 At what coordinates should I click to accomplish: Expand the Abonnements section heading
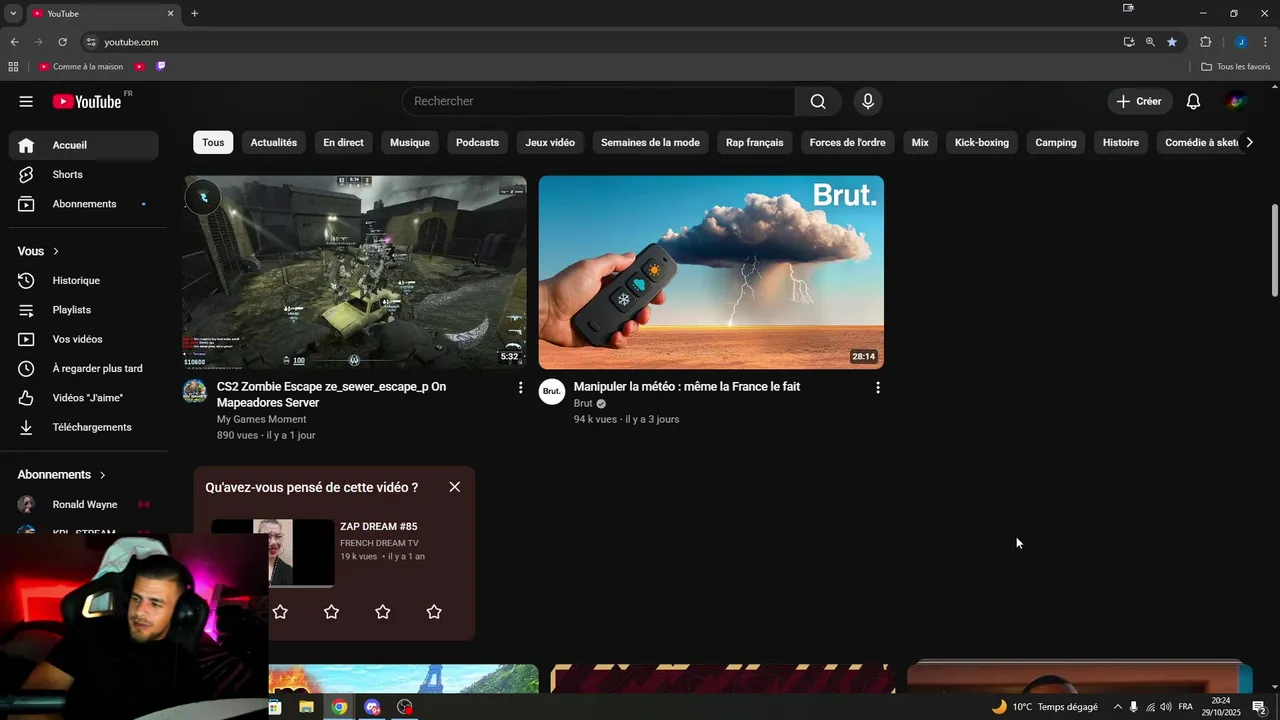62,475
